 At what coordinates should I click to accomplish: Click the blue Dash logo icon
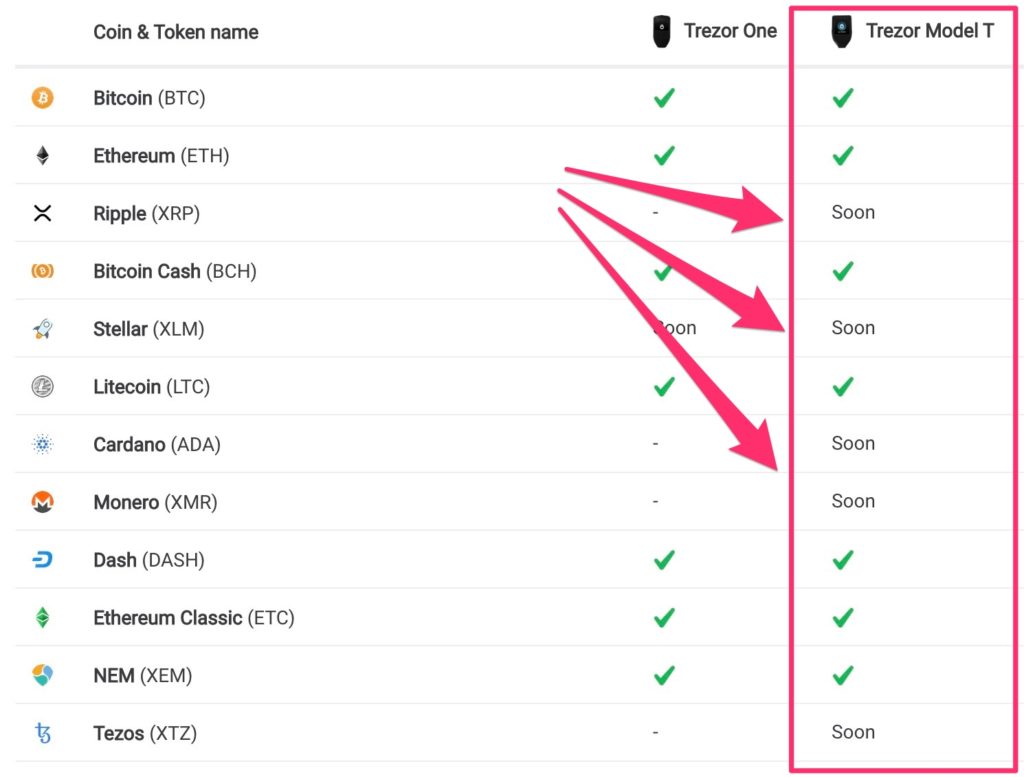(42, 560)
